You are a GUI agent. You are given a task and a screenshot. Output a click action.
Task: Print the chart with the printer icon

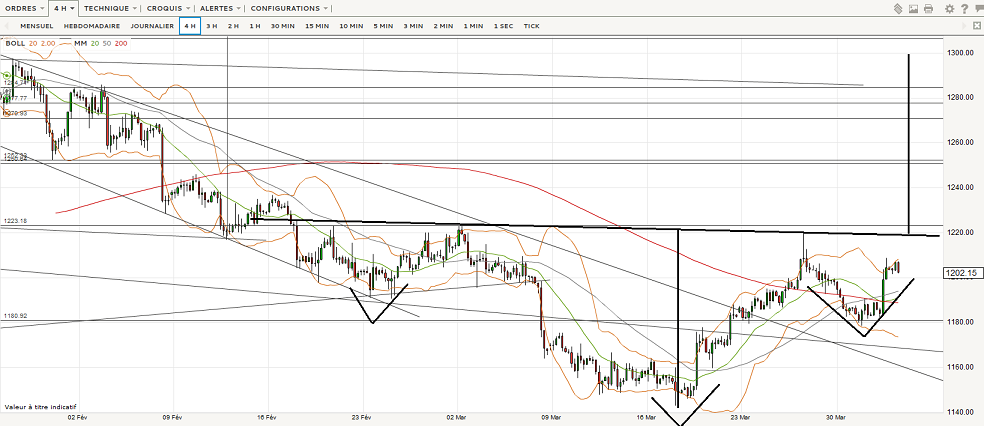(x=929, y=9)
